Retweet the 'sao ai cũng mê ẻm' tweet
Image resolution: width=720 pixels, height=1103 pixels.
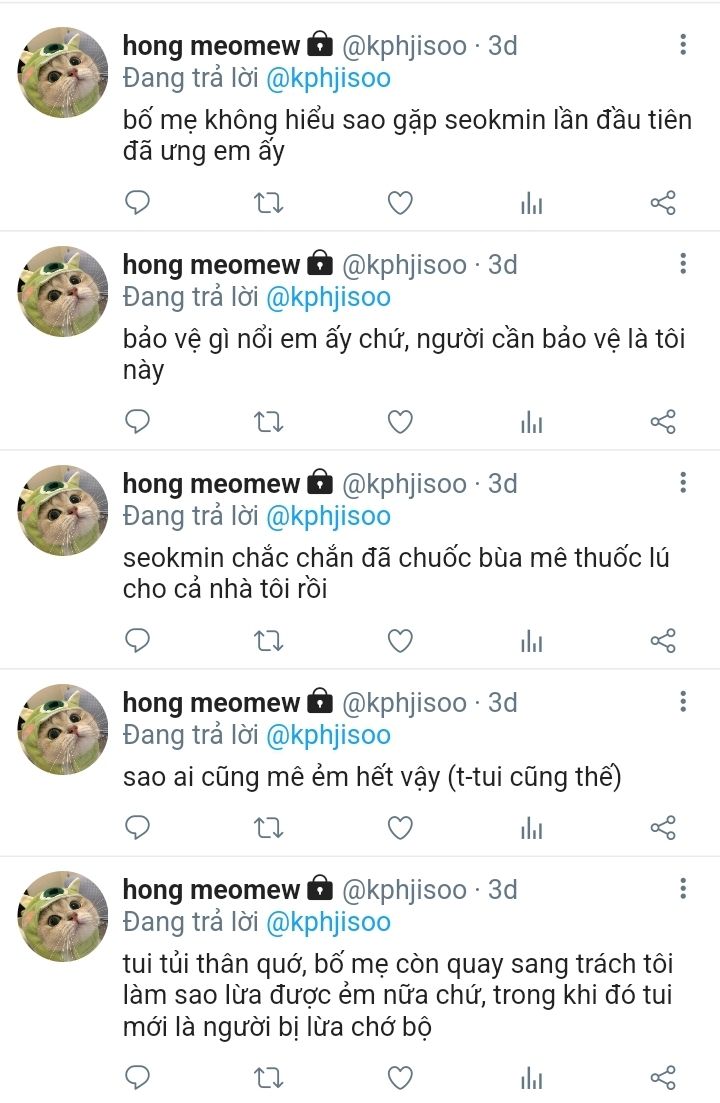(268, 828)
